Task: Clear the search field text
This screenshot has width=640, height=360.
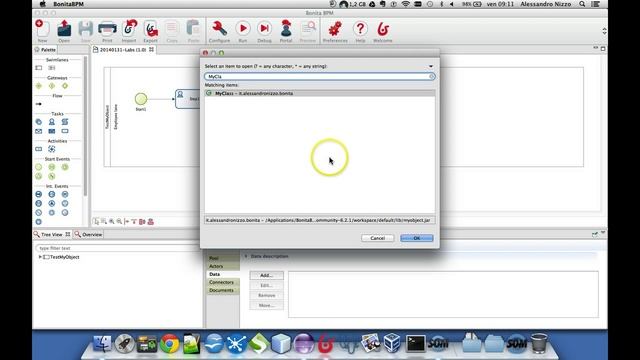Action: [x=431, y=77]
